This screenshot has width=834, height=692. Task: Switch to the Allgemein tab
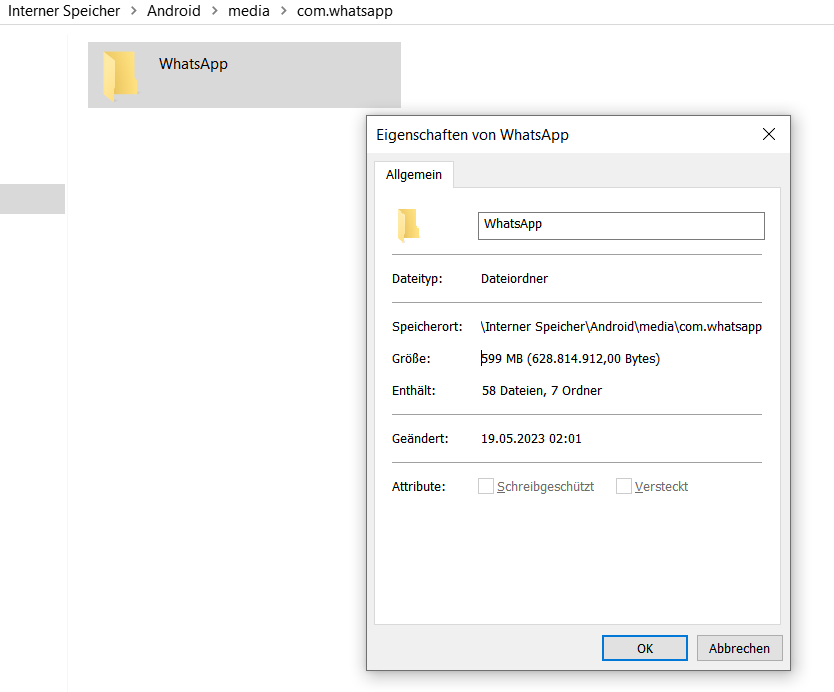point(414,175)
